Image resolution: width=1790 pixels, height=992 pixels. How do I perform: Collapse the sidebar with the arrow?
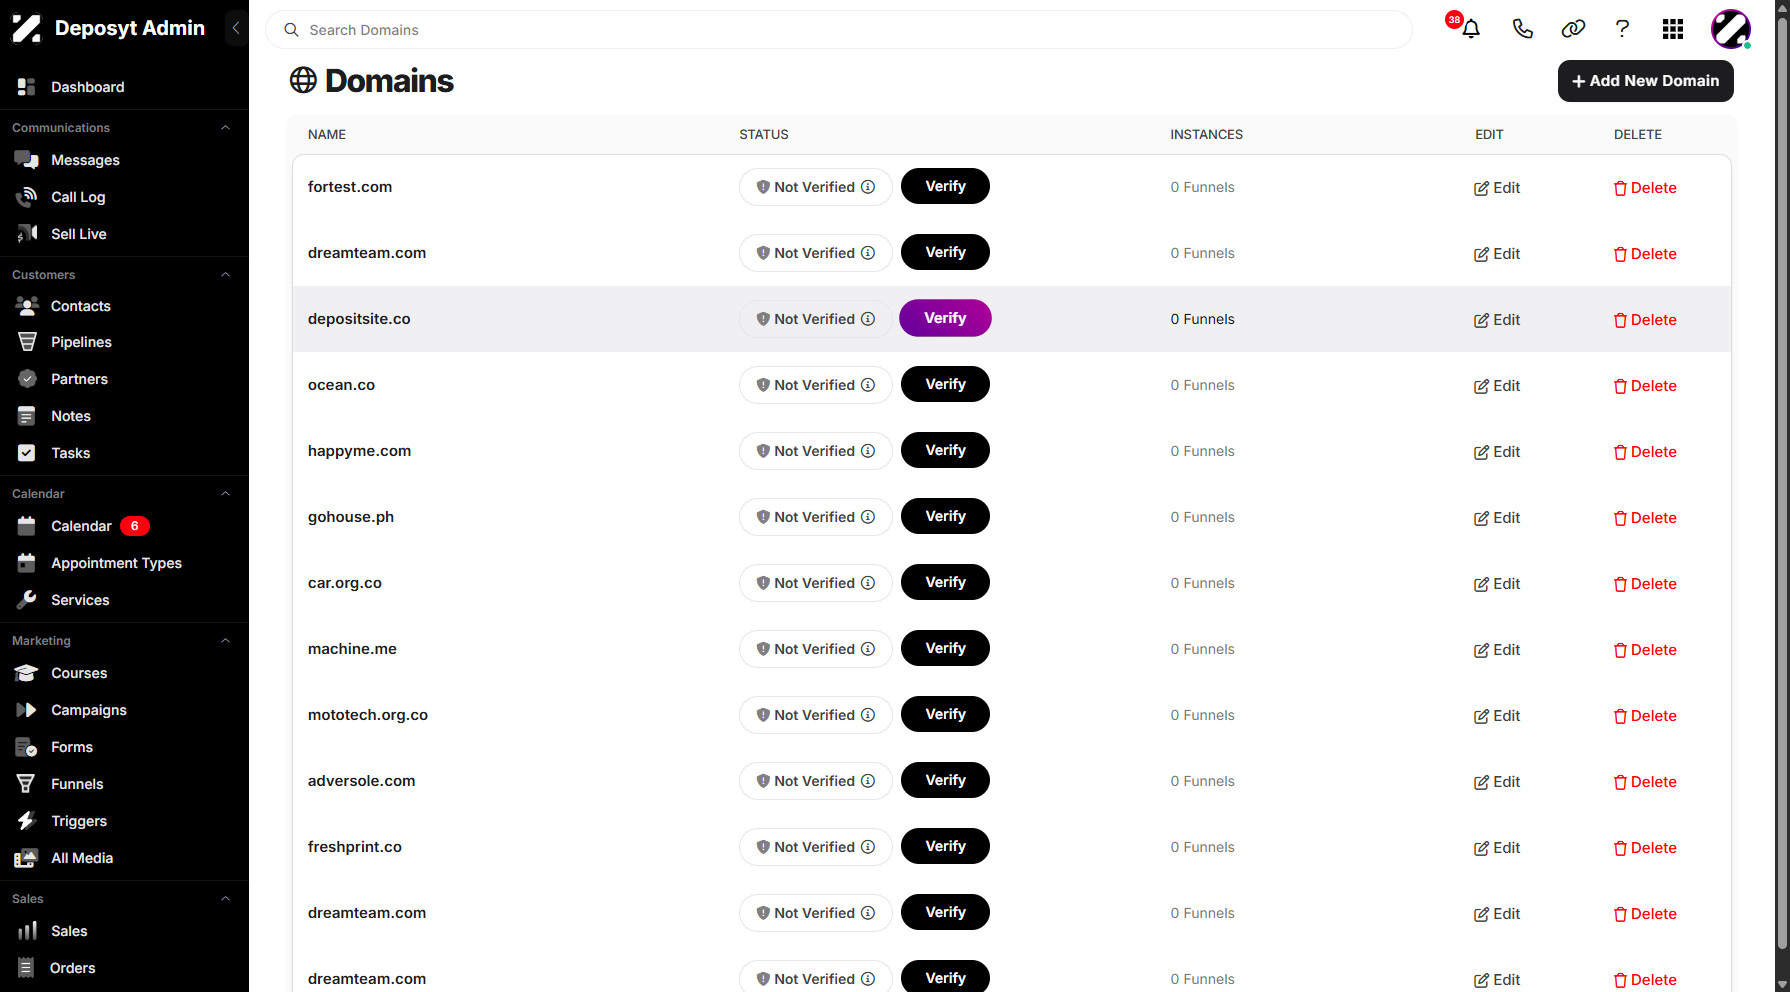click(236, 28)
